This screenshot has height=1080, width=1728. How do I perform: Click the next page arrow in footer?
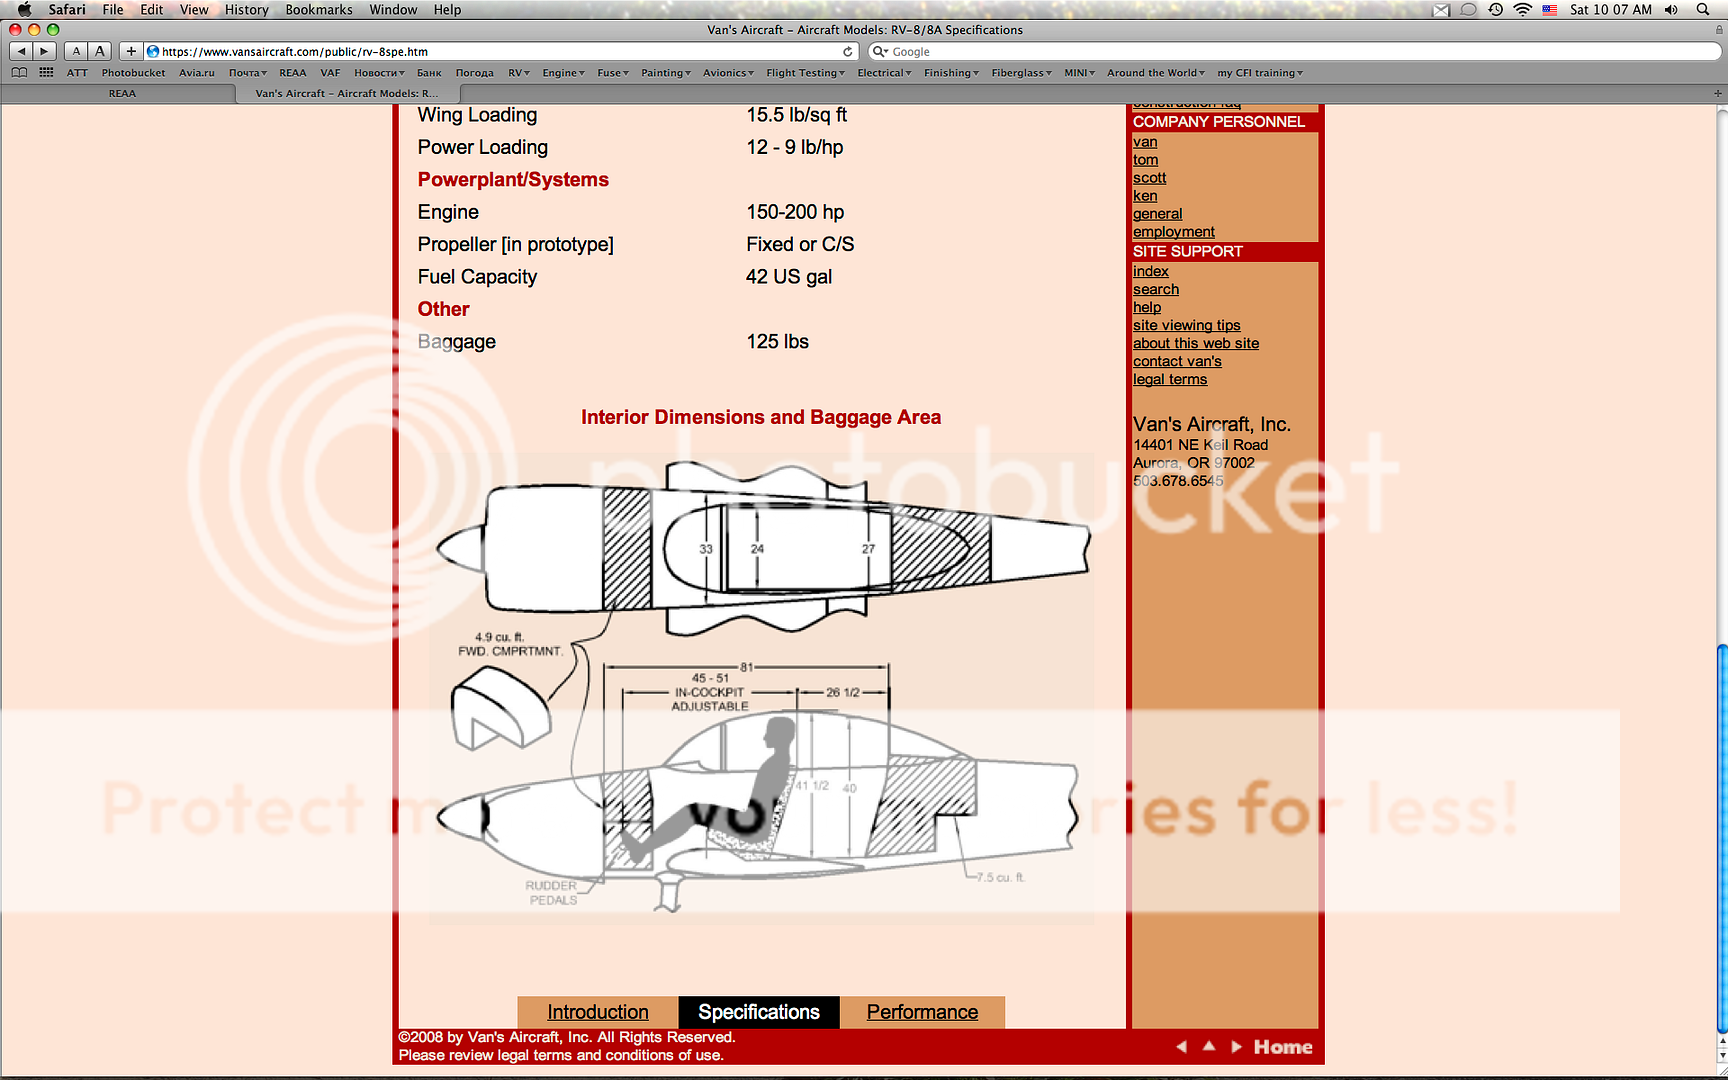click(x=1236, y=1046)
